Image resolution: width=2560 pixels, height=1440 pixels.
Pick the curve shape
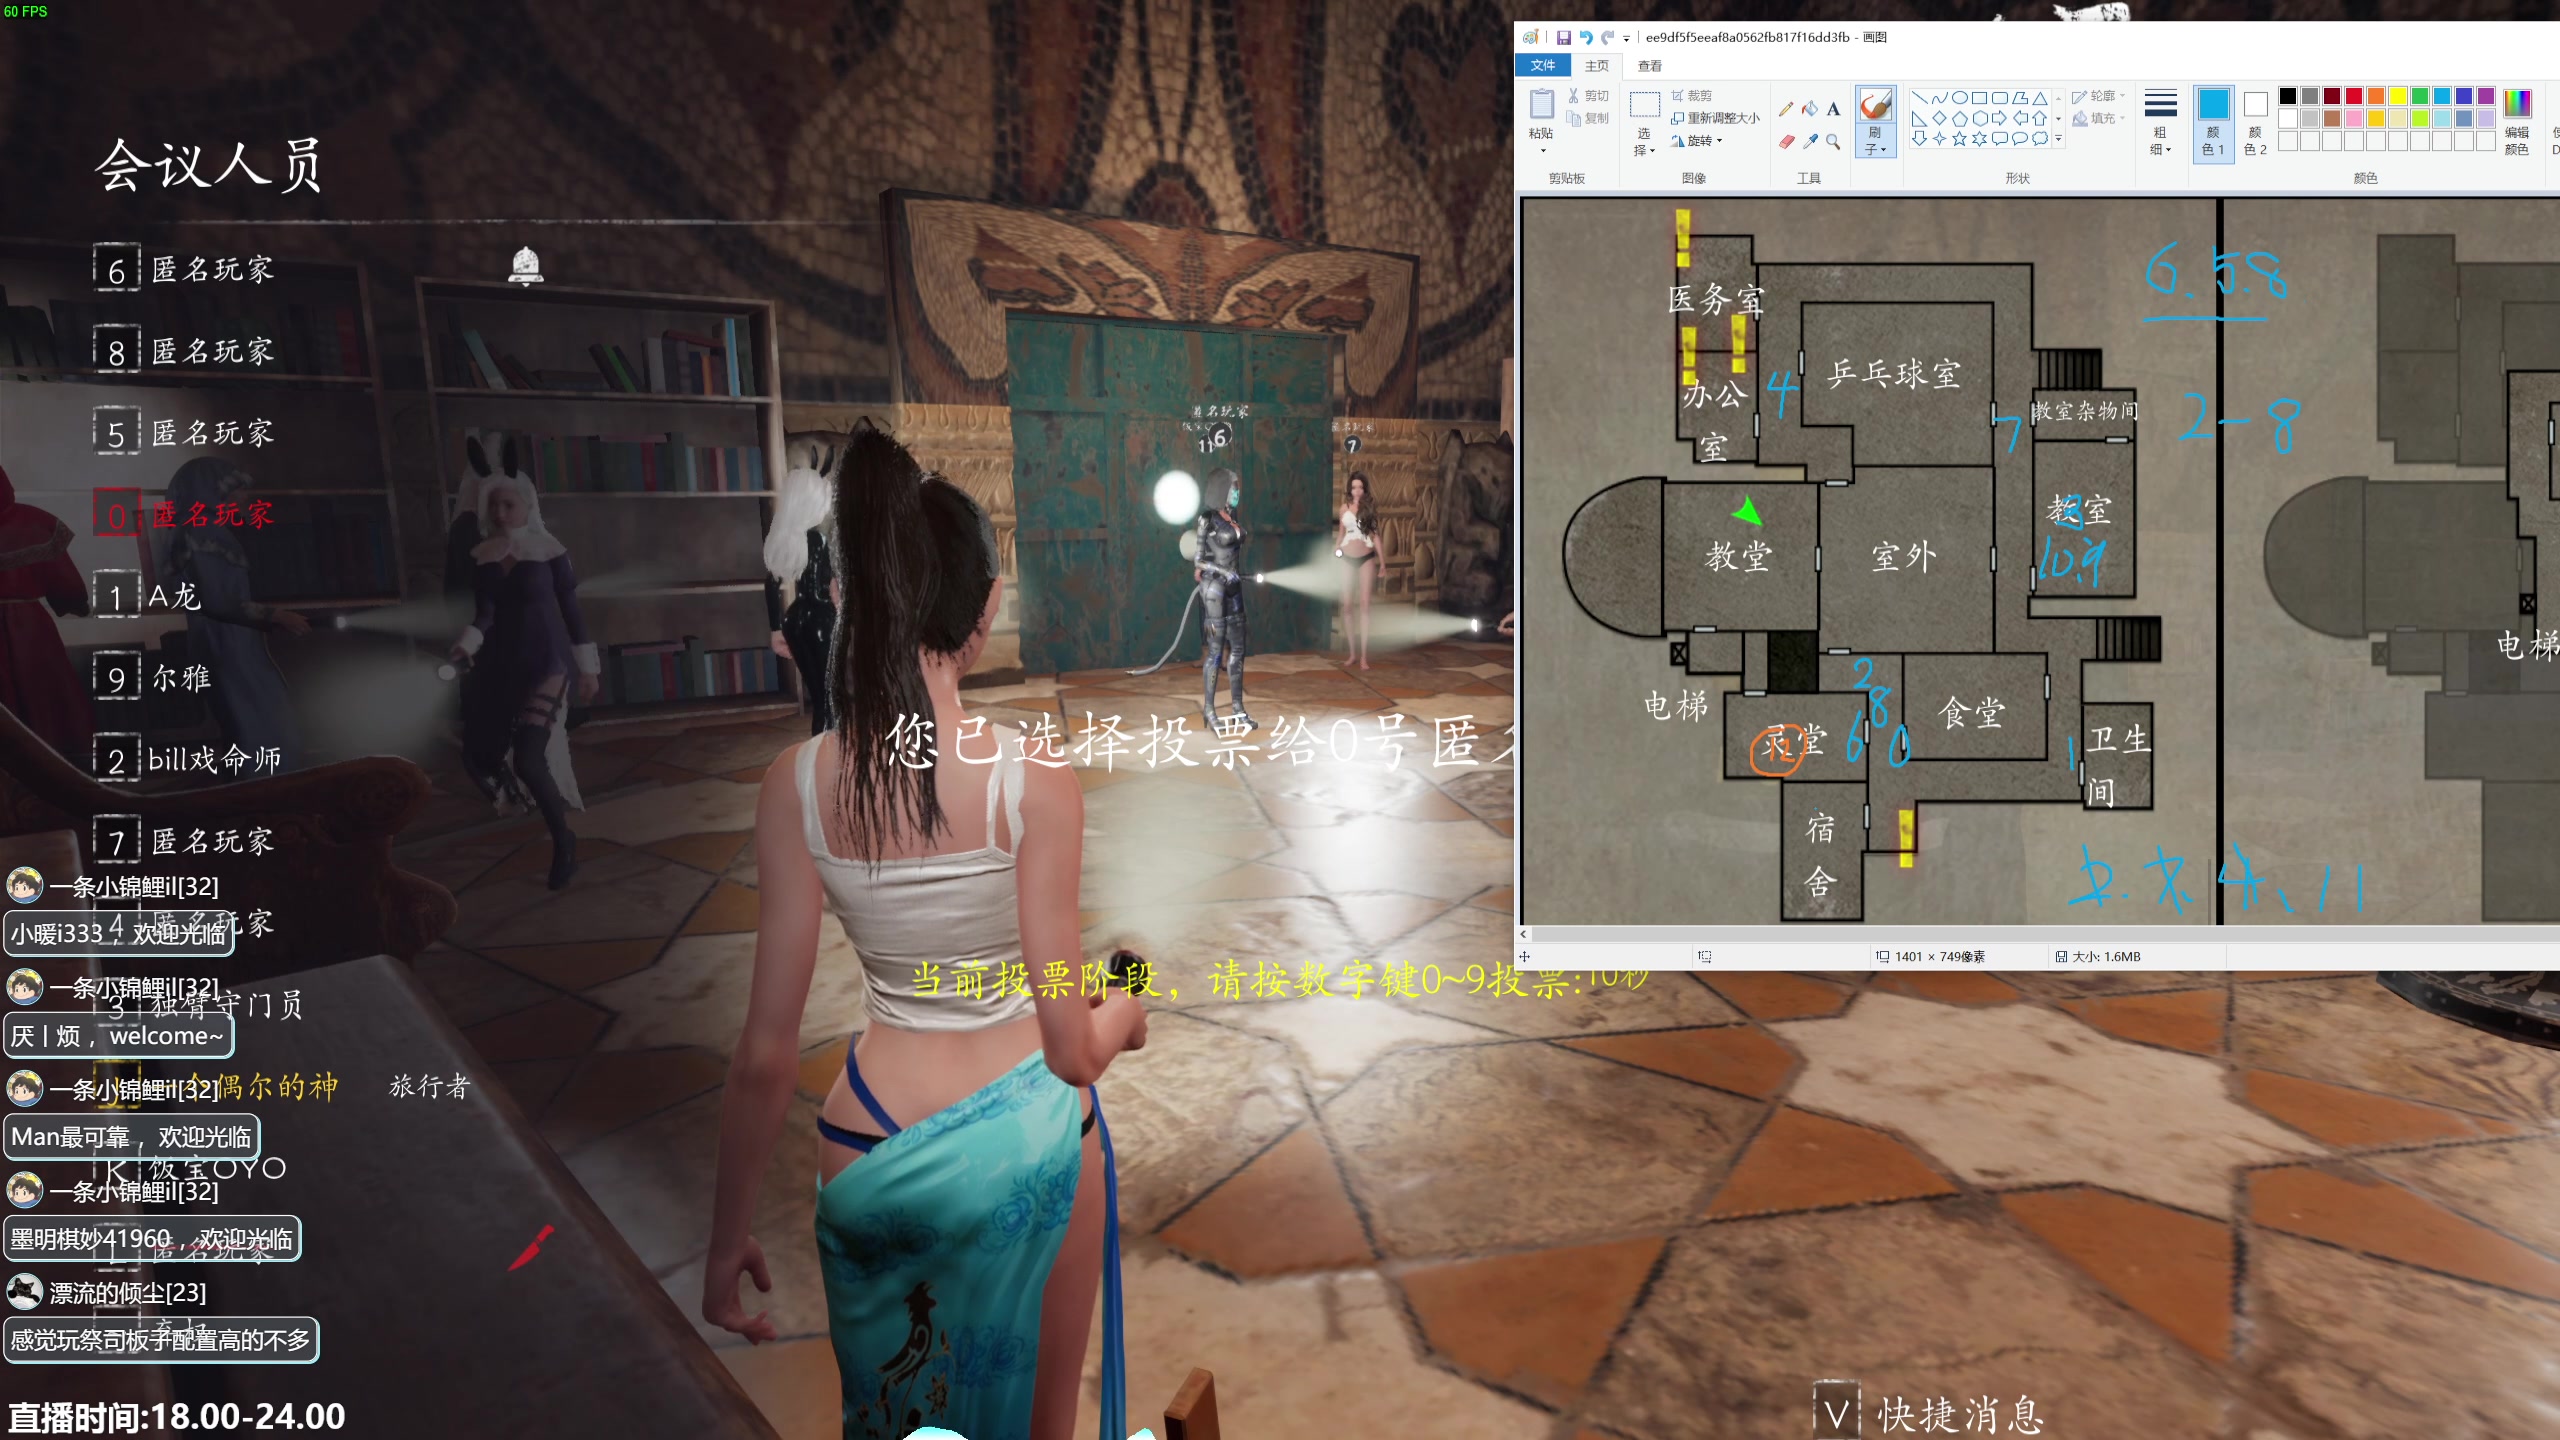pyautogui.click(x=1939, y=98)
